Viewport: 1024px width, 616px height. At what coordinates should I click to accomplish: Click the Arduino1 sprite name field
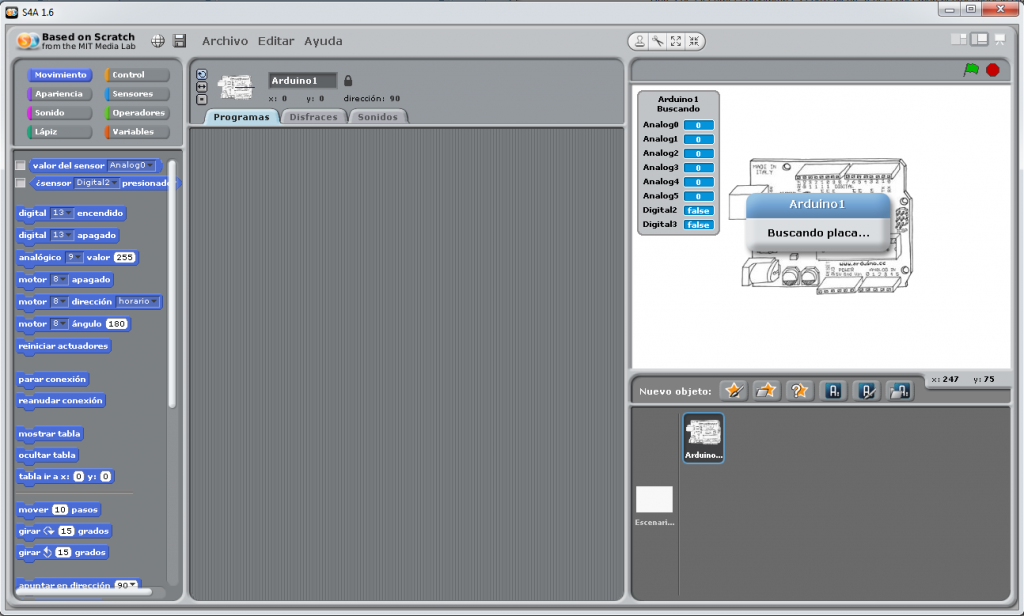[302, 81]
